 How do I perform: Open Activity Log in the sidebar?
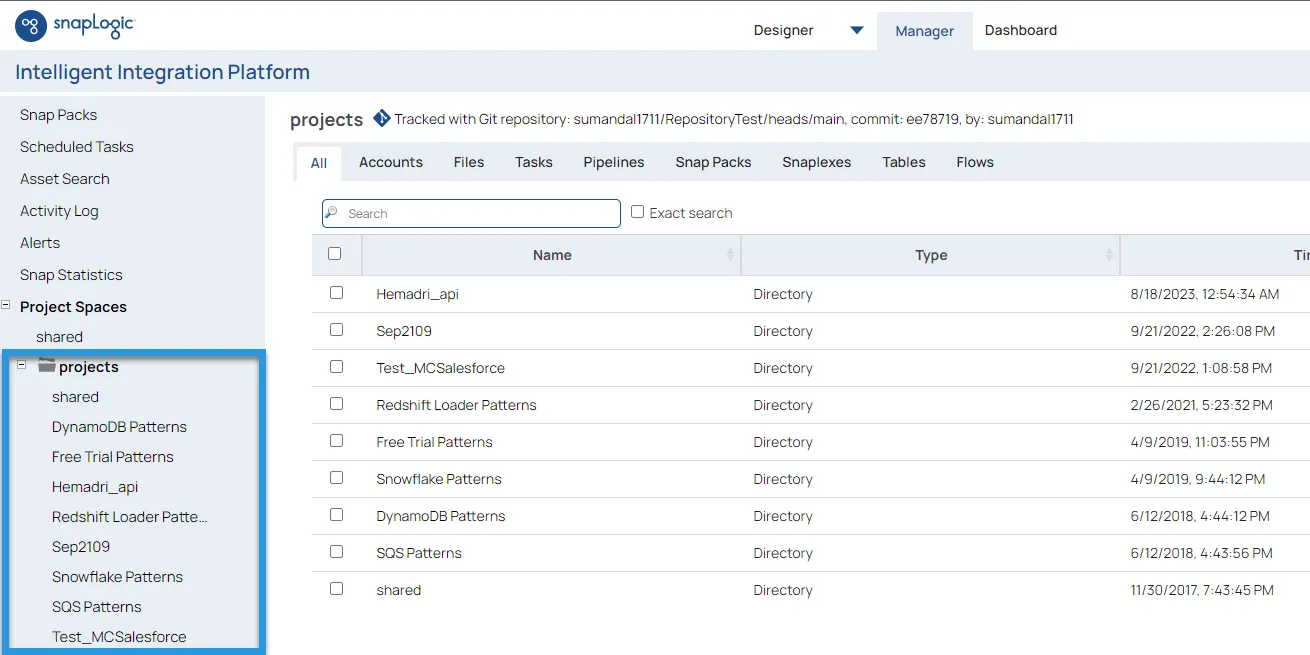(59, 211)
